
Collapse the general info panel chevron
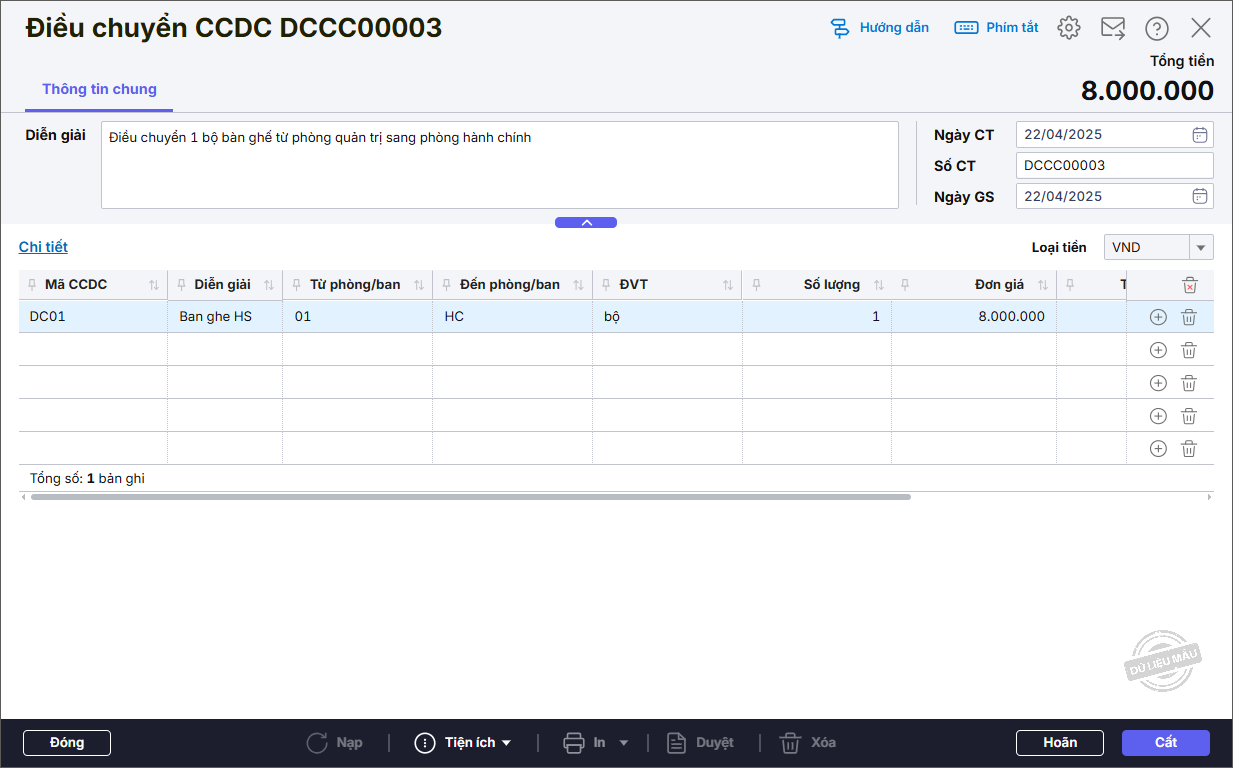586,223
